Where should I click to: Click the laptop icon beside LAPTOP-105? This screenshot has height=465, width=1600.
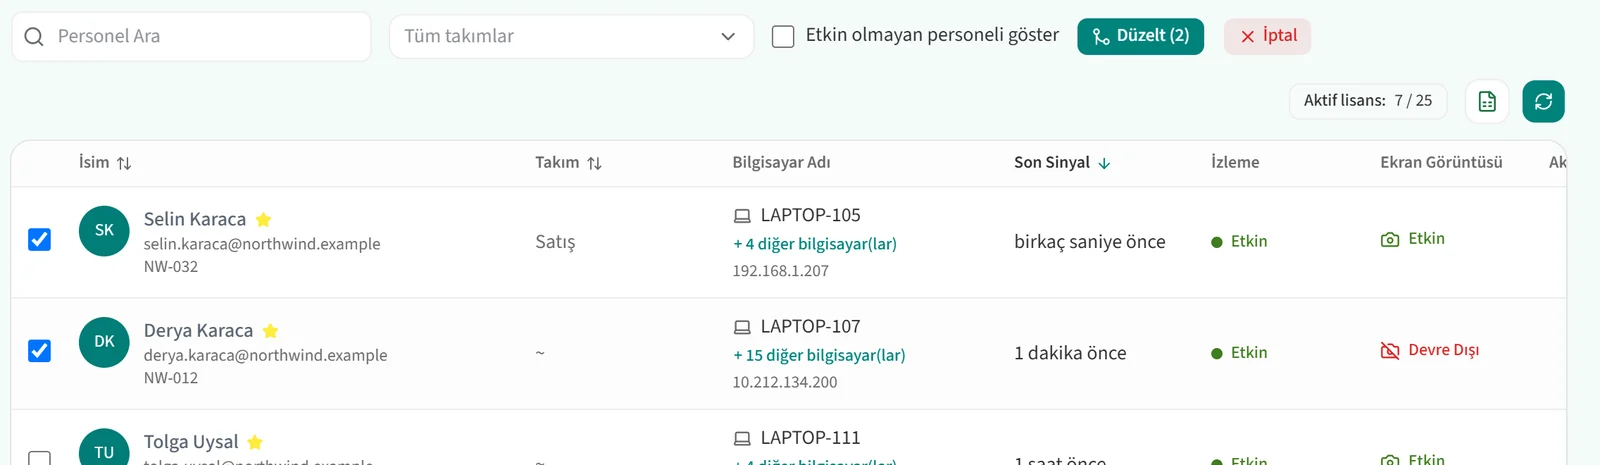tap(742, 216)
